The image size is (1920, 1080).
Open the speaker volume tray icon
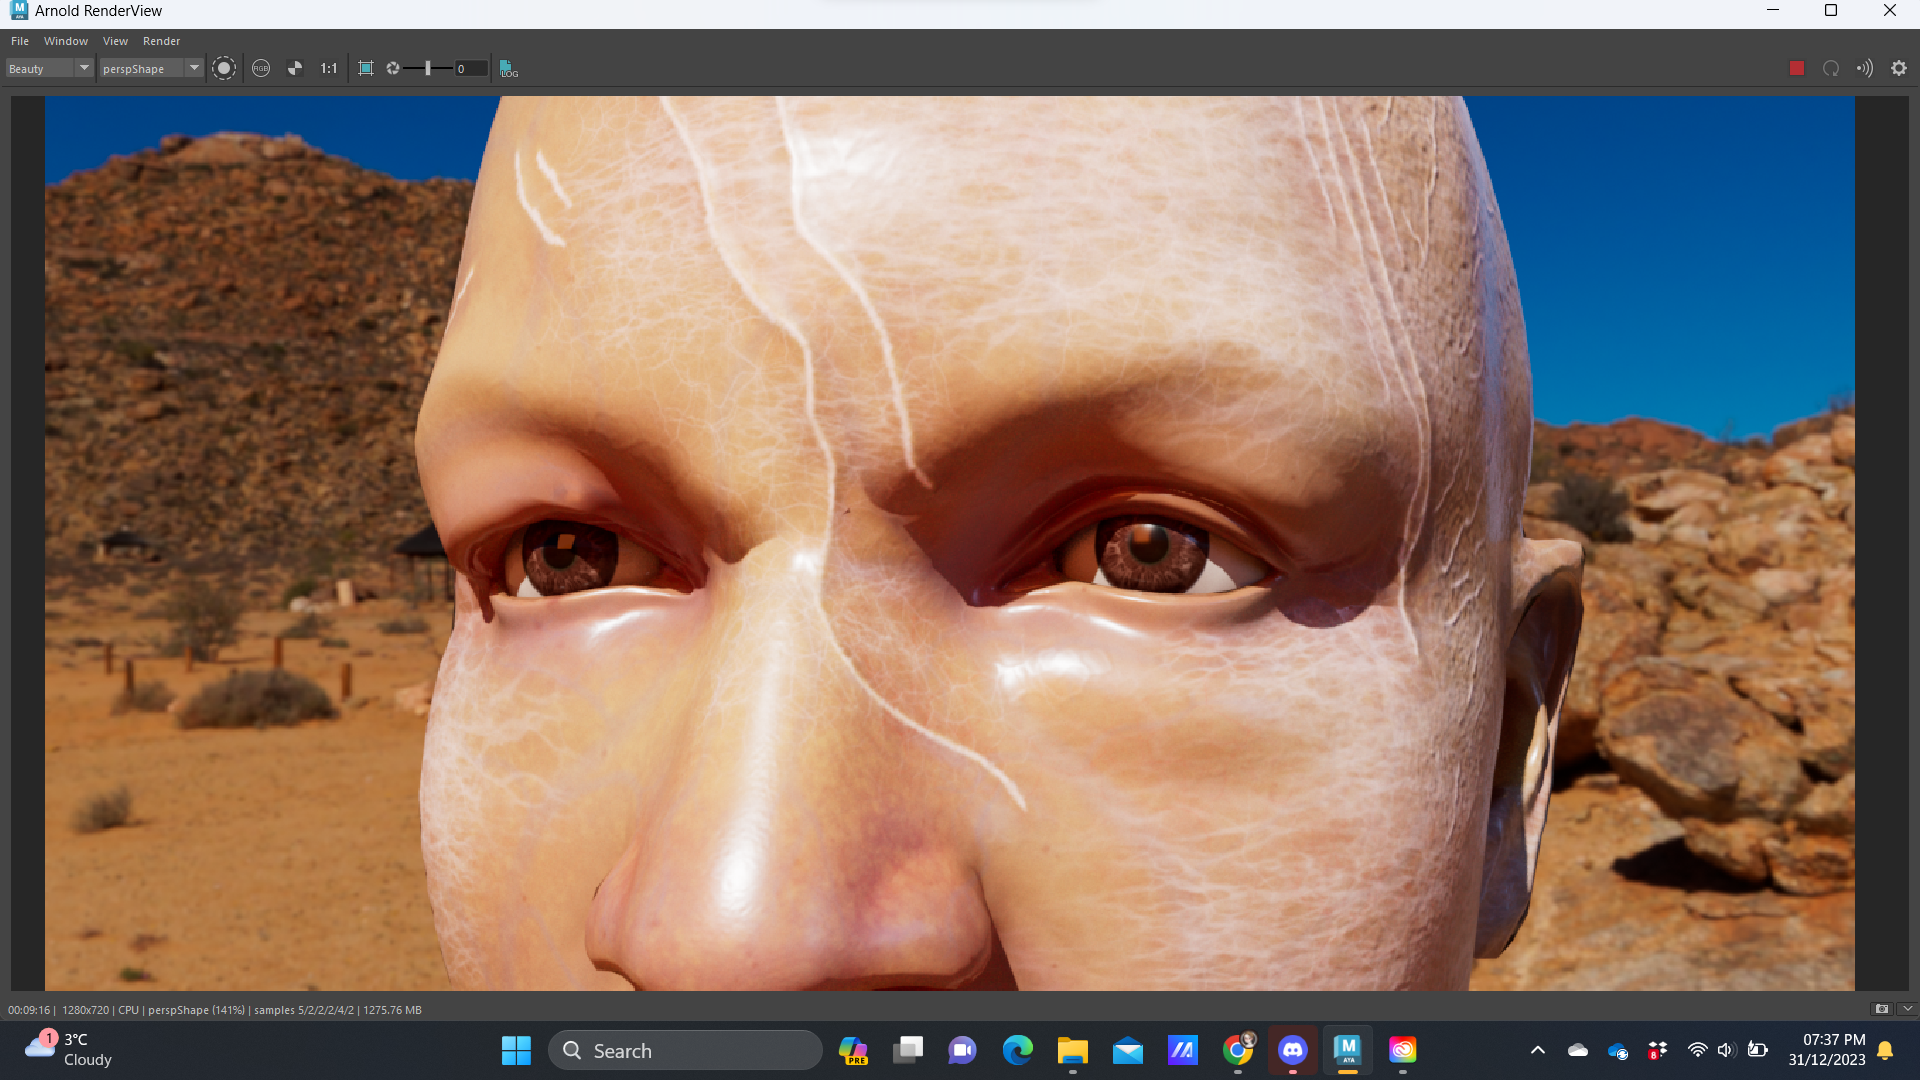coord(1726,1050)
